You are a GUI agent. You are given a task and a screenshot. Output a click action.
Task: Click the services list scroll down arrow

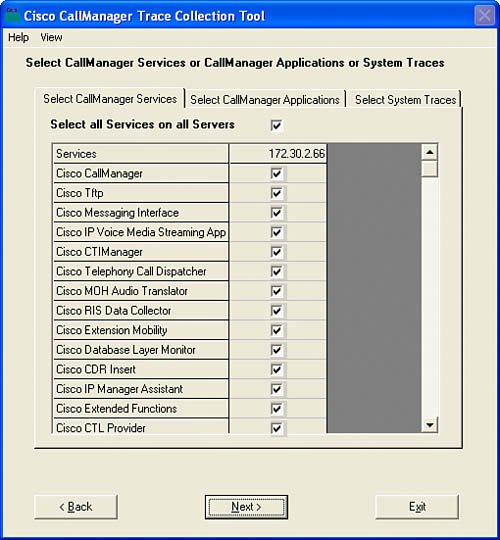point(429,425)
